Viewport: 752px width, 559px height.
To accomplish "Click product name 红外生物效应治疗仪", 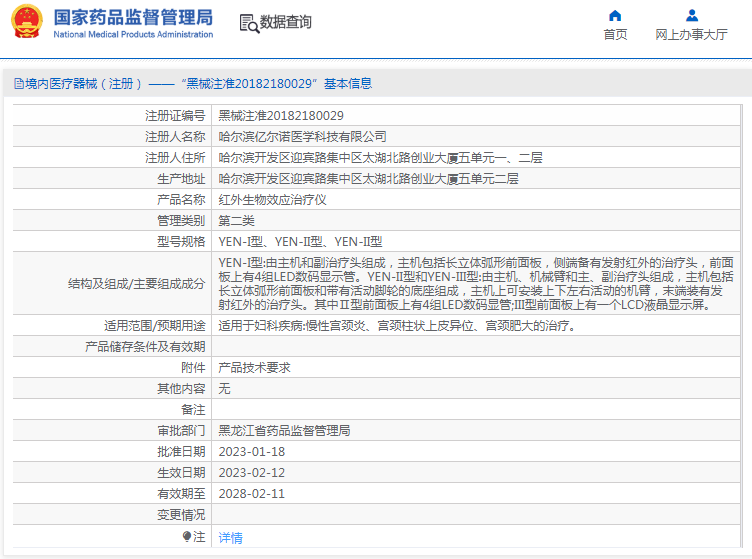I will click(273, 199).
